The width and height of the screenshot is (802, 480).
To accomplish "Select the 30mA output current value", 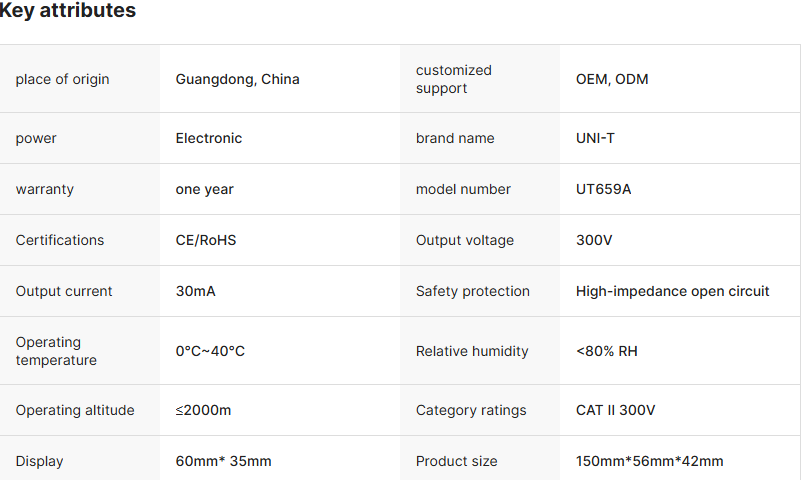I will click(196, 291).
